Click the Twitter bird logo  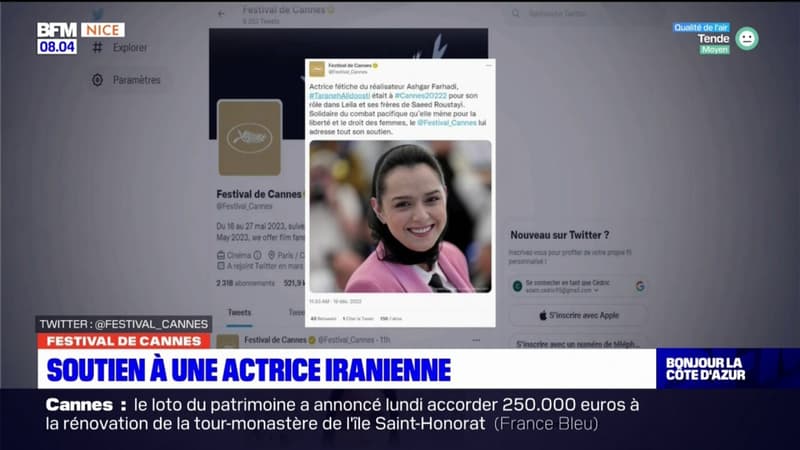point(98,14)
